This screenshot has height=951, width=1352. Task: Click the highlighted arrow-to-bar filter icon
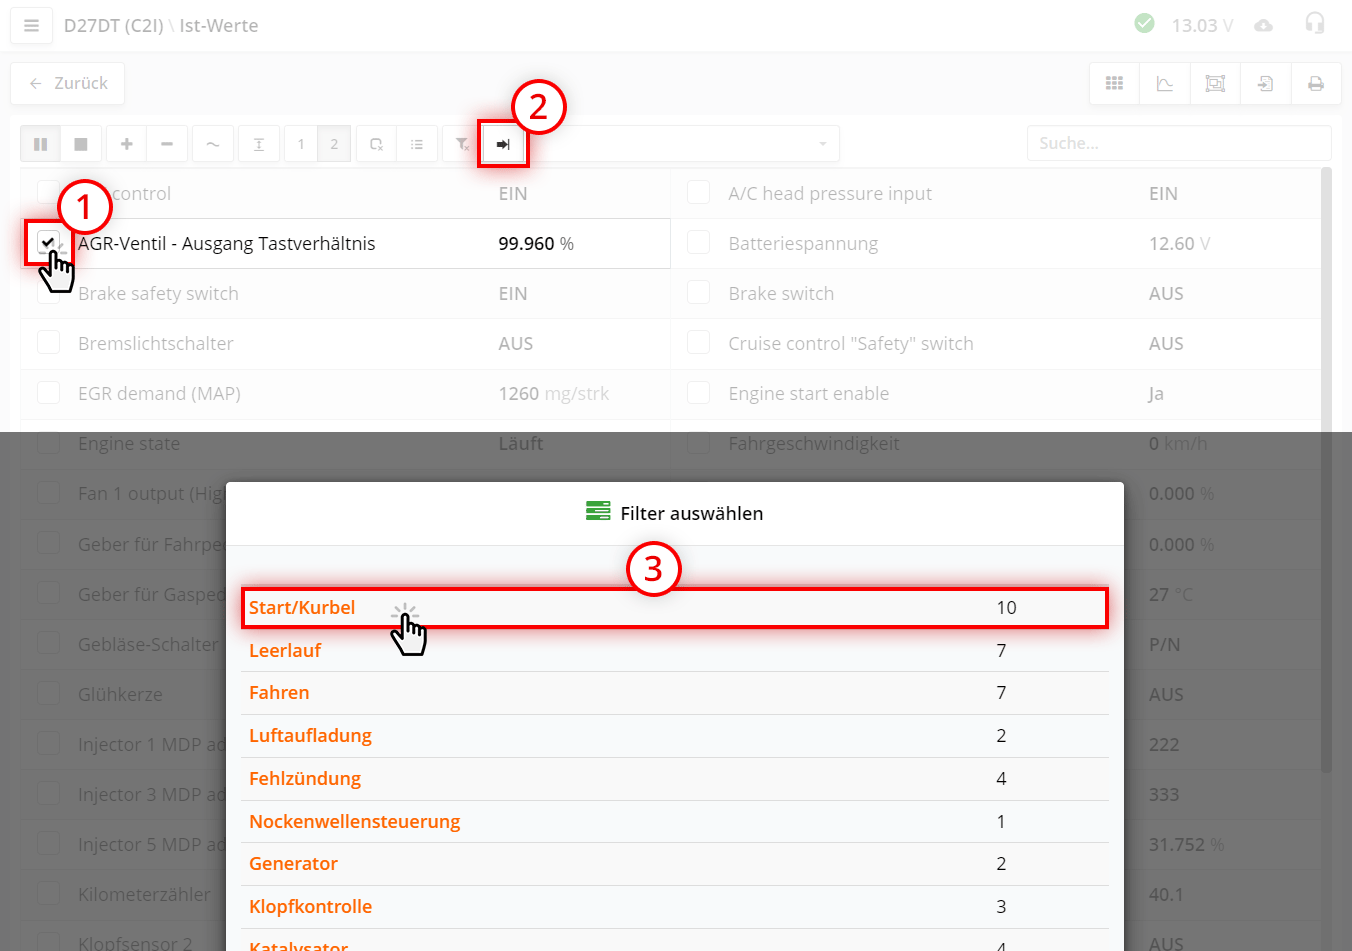(503, 144)
